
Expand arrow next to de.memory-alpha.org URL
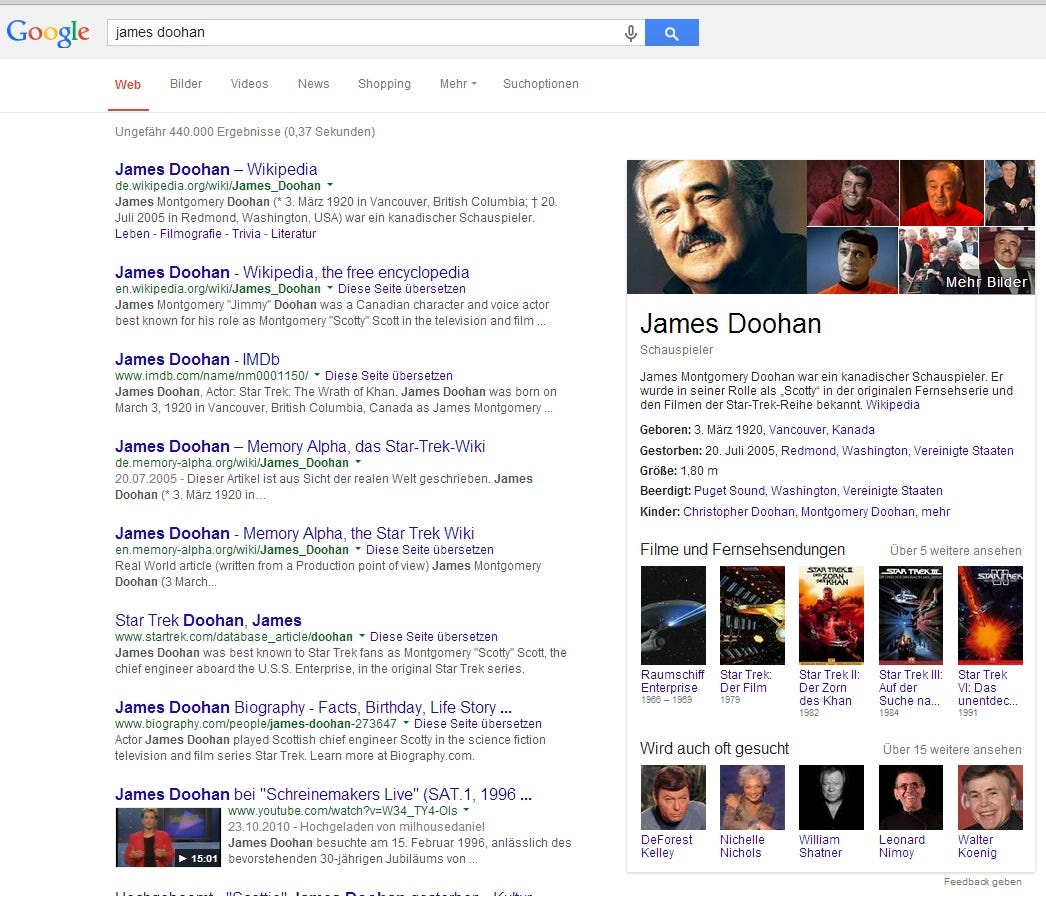pyautogui.click(x=358, y=462)
